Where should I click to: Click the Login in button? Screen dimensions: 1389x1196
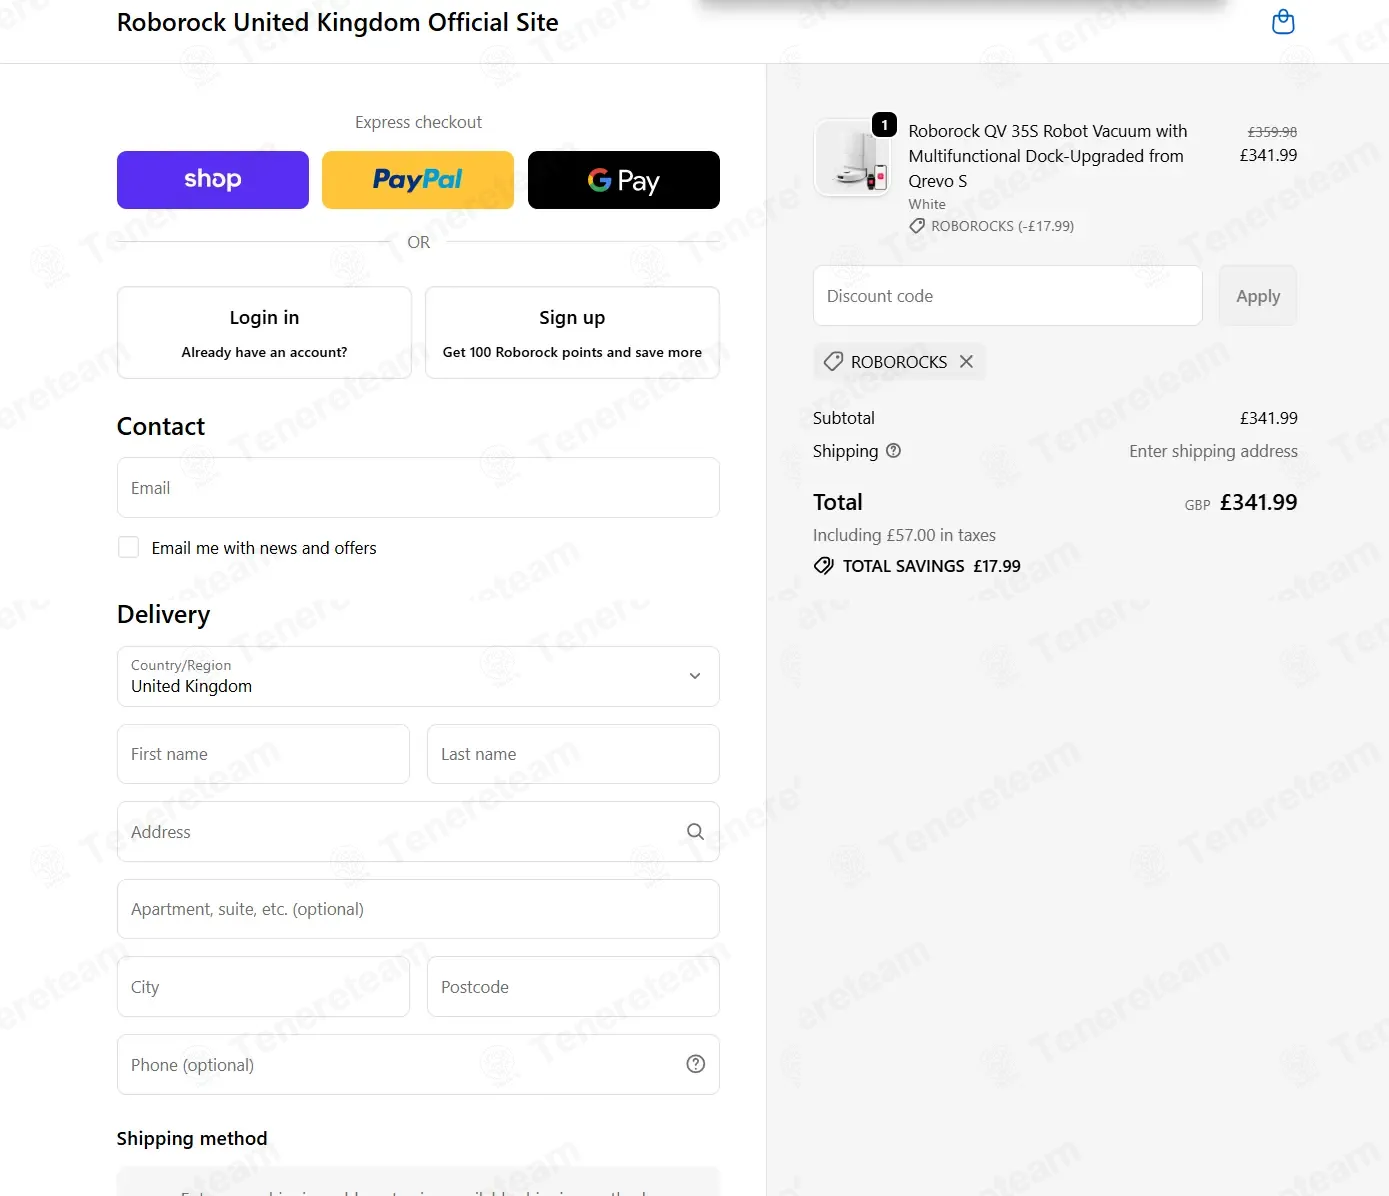click(x=264, y=333)
